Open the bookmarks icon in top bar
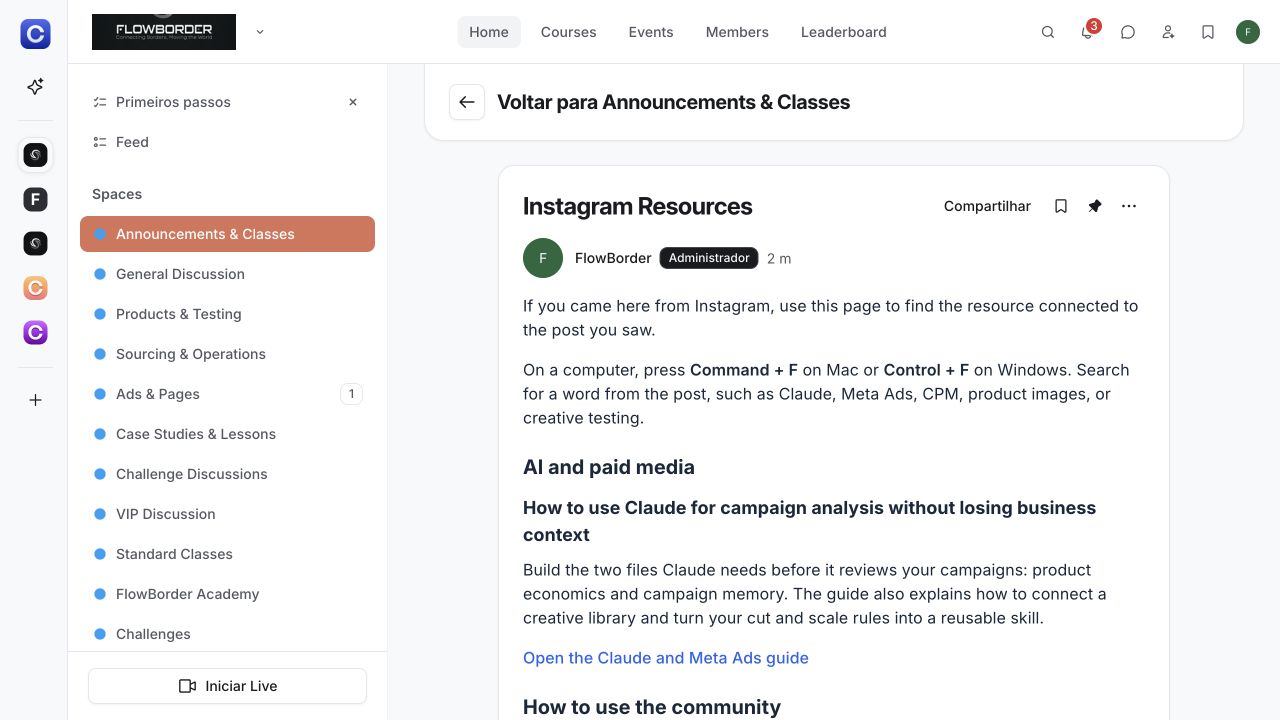The width and height of the screenshot is (1280, 720). pyautogui.click(x=1208, y=32)
